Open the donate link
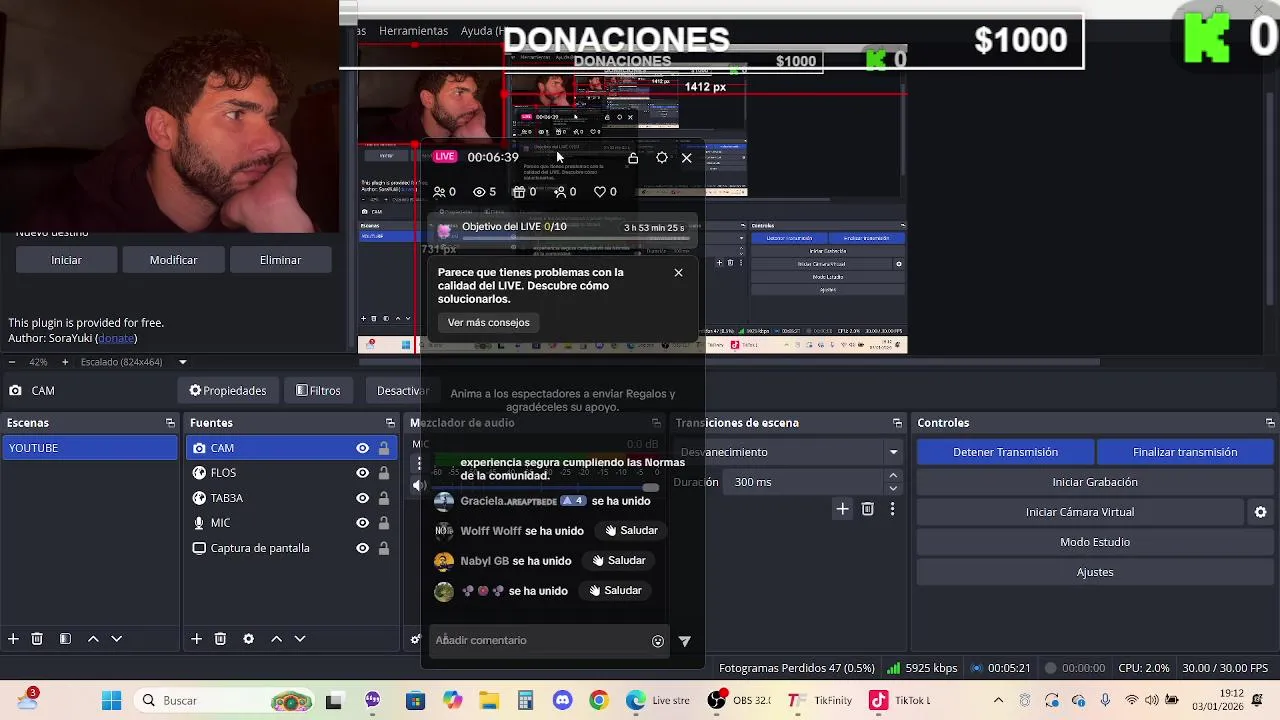 [115, 338]
